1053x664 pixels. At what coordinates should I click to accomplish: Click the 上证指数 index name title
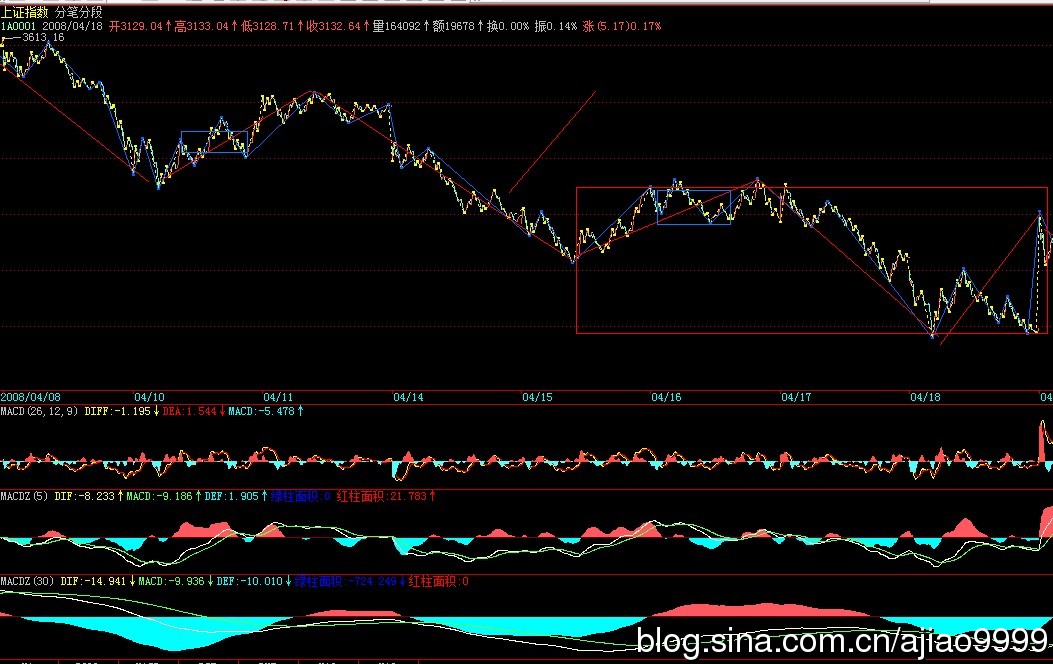(26, 12)
